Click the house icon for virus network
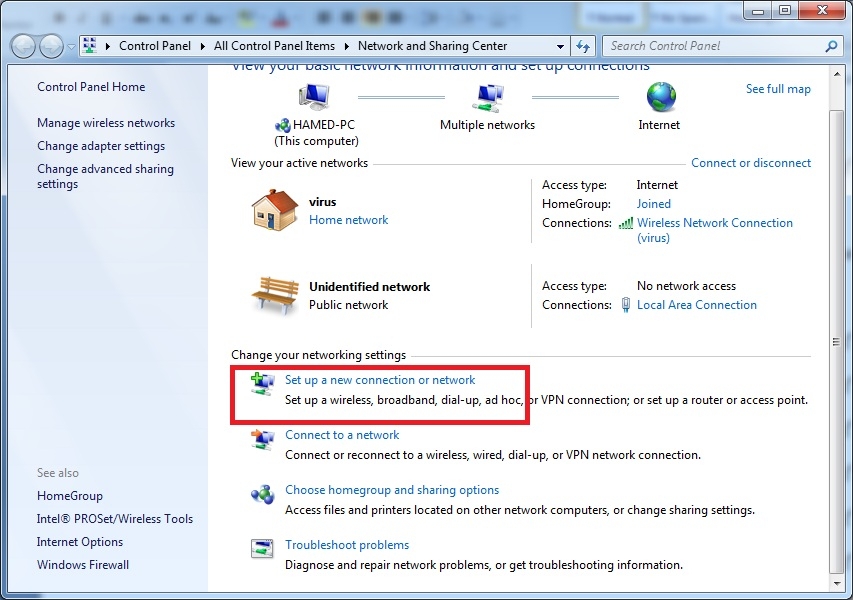853x600 pixels. 275,210
